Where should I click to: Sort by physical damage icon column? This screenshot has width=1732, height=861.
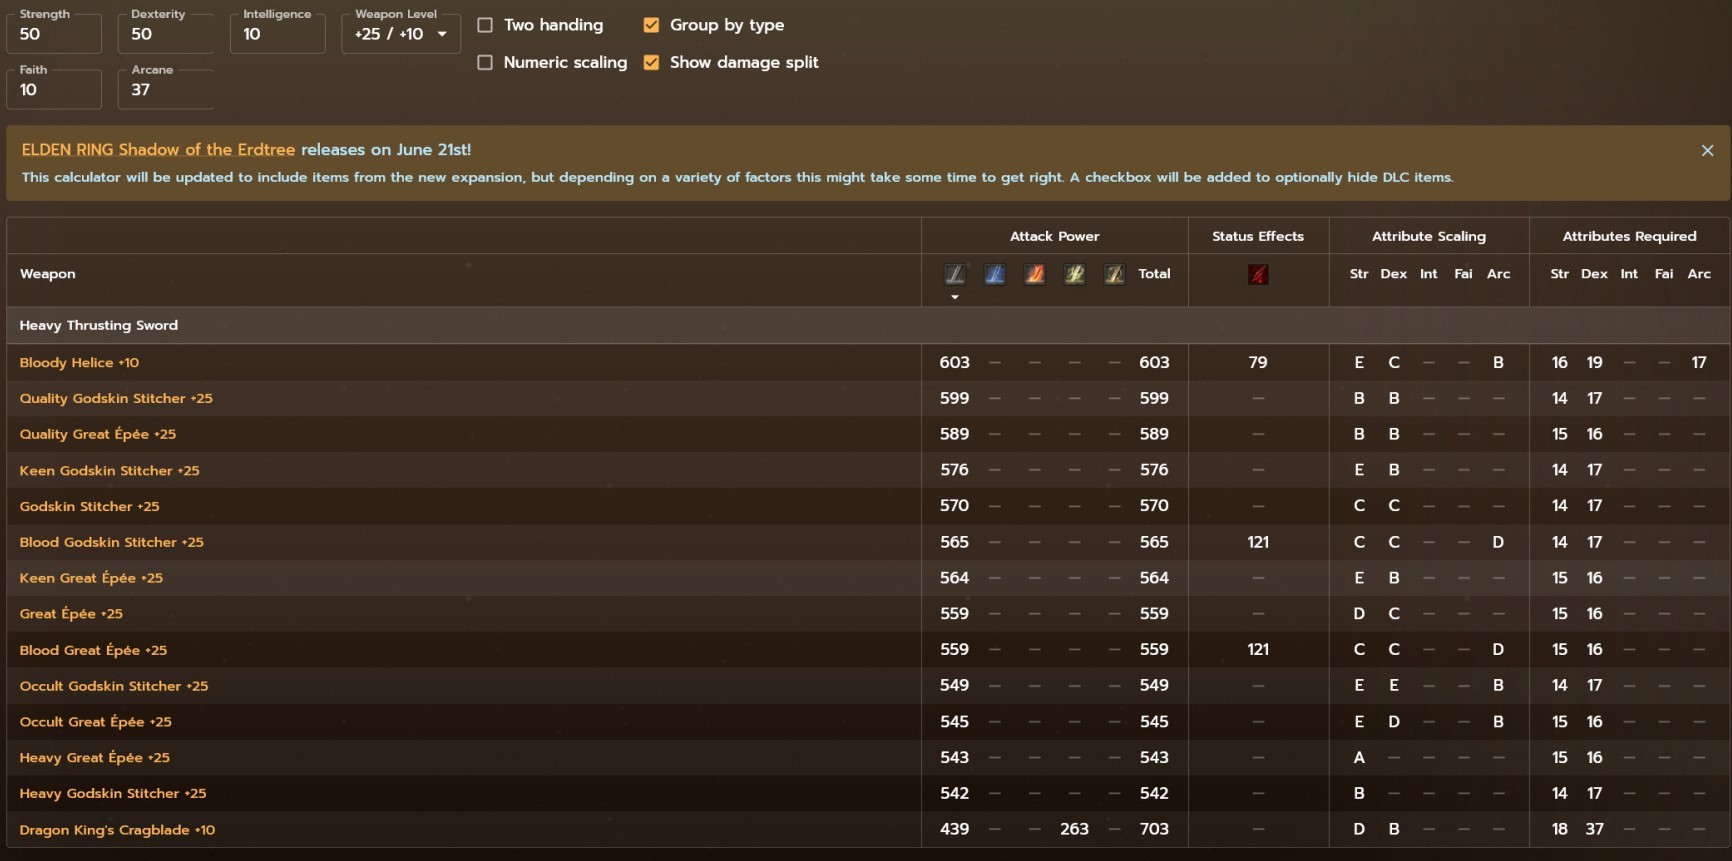pyautogui.click(x=955, y=274)
